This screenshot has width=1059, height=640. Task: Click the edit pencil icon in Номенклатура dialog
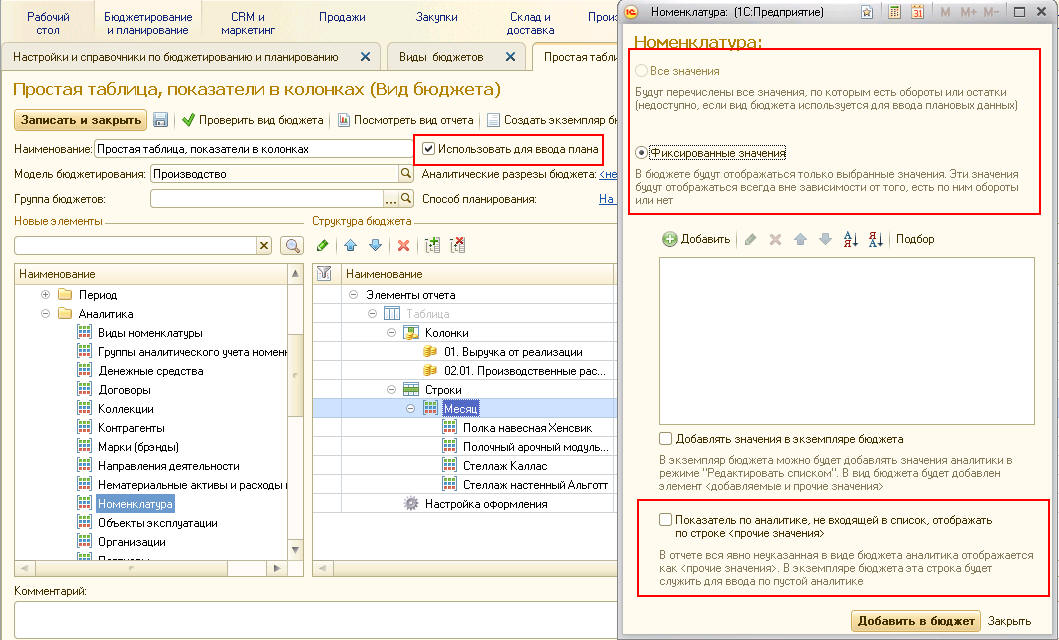click(x=750, y=239)
